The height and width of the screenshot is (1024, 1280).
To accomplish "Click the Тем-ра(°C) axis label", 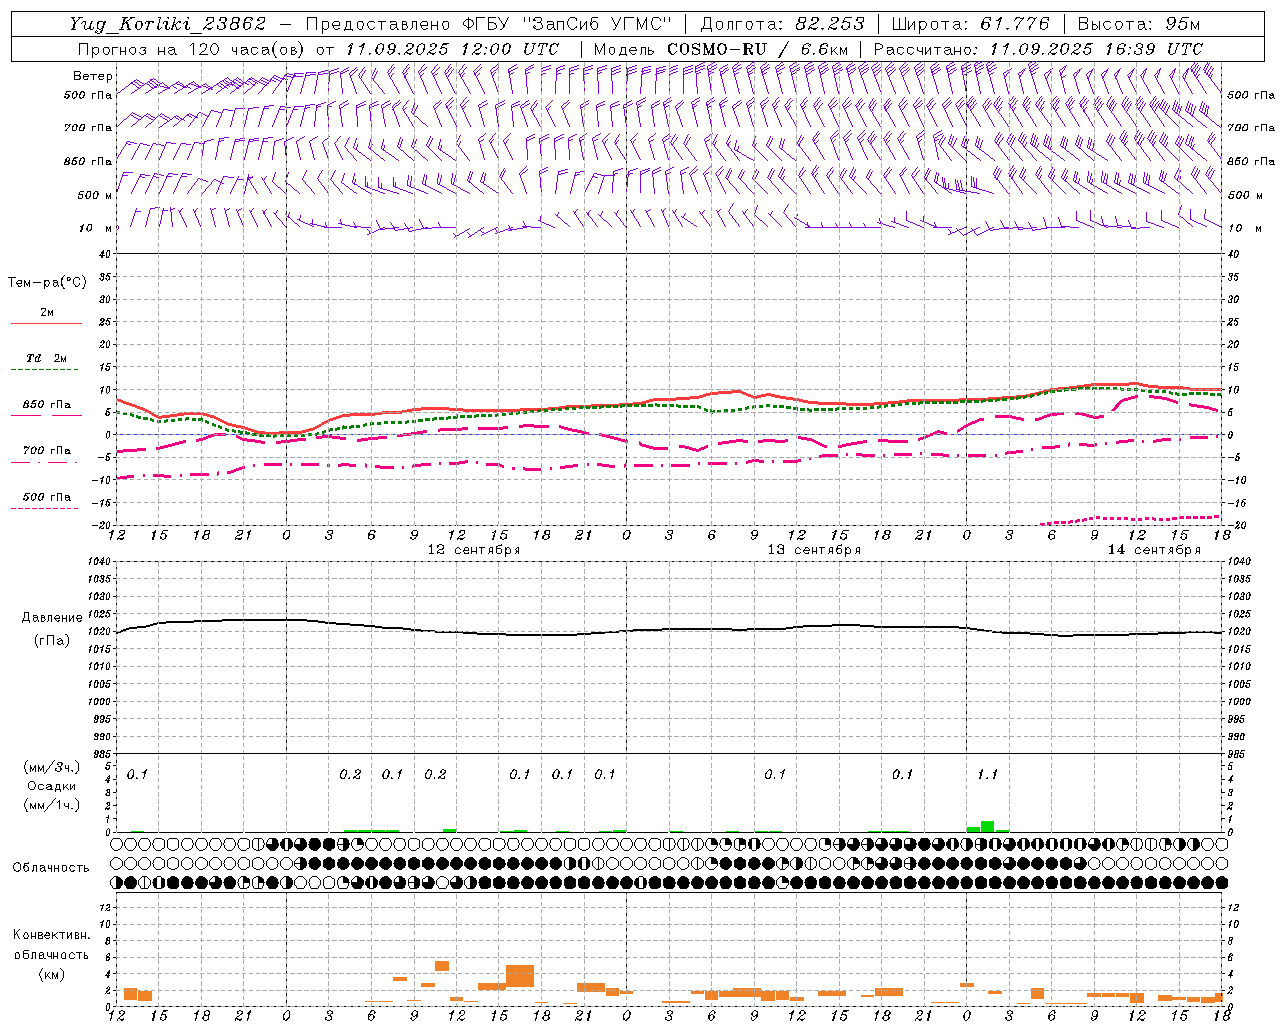I will tap(47, 283).
